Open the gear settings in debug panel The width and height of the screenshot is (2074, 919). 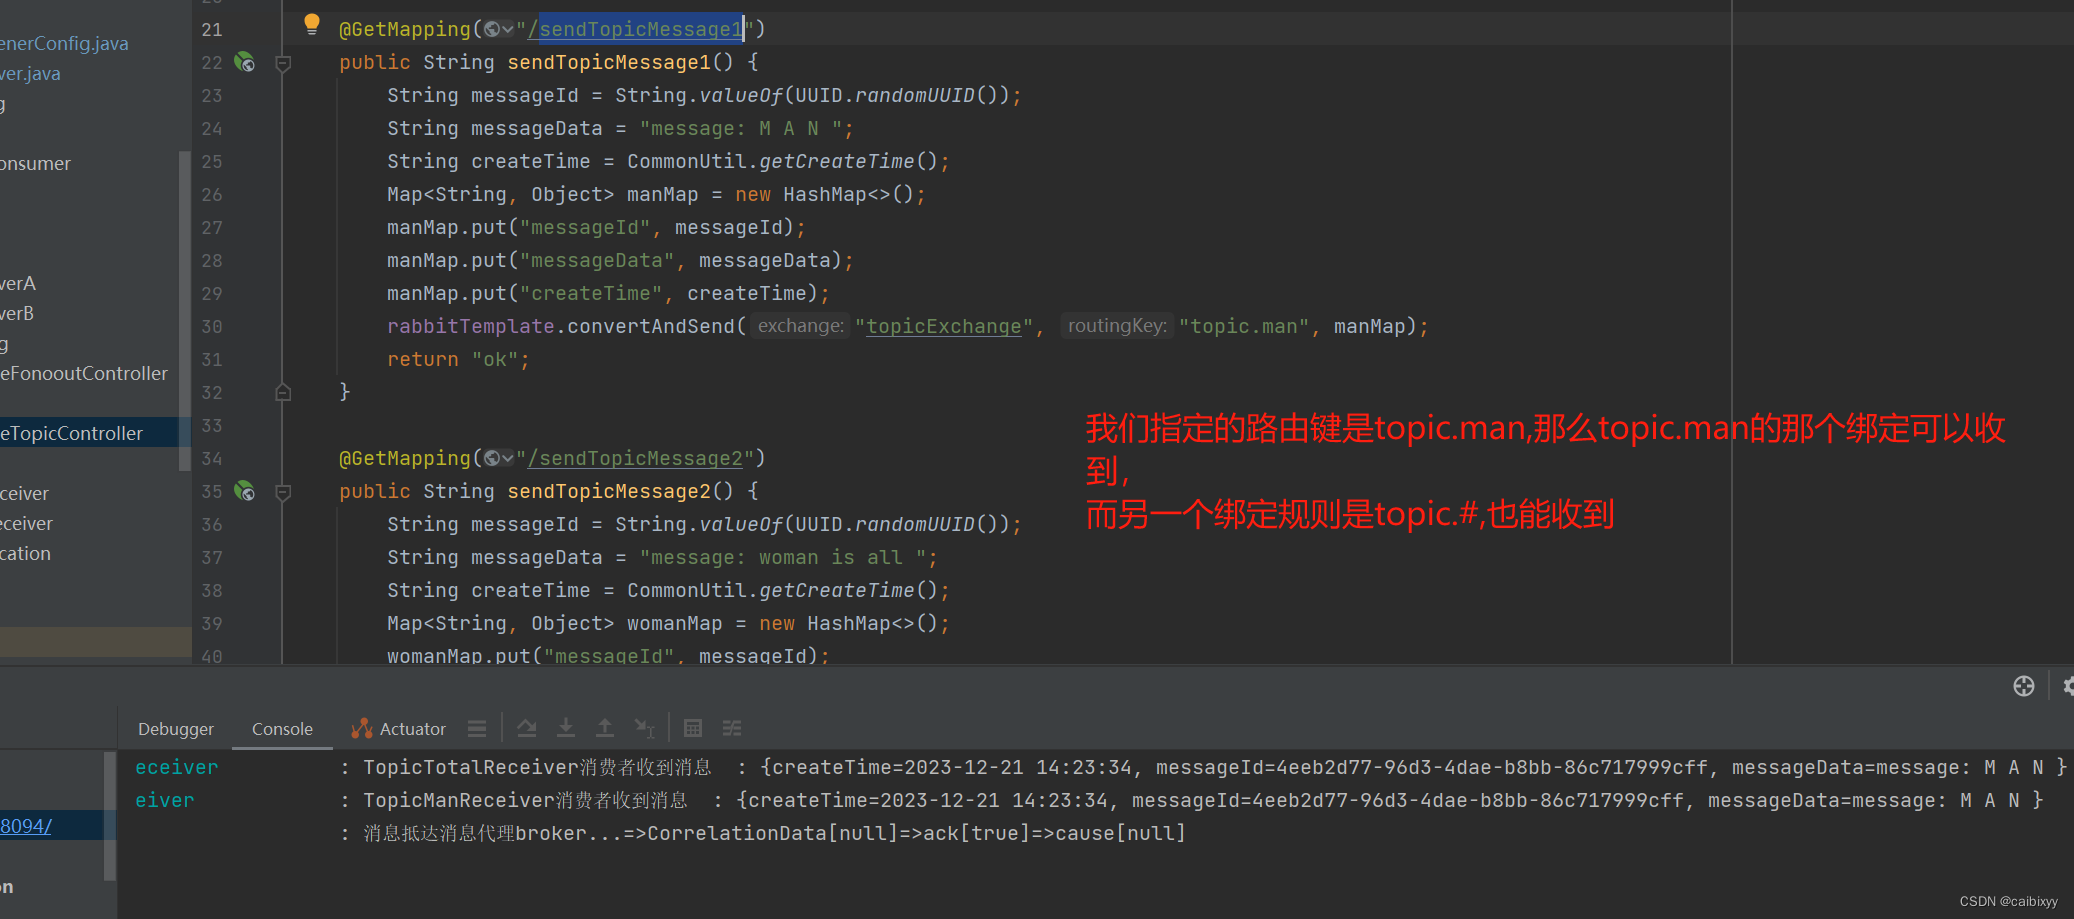[2067, 686]
